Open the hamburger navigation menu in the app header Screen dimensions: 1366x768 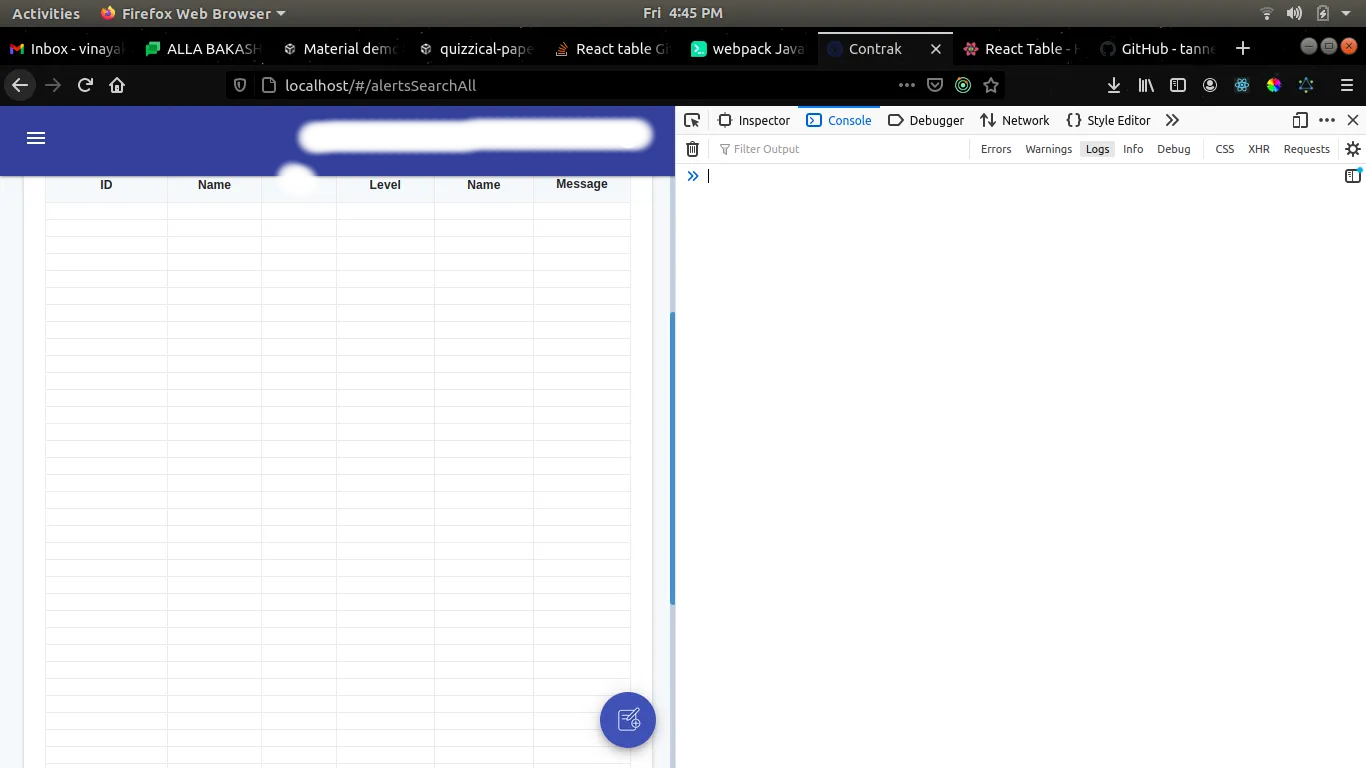click(36, 138)
